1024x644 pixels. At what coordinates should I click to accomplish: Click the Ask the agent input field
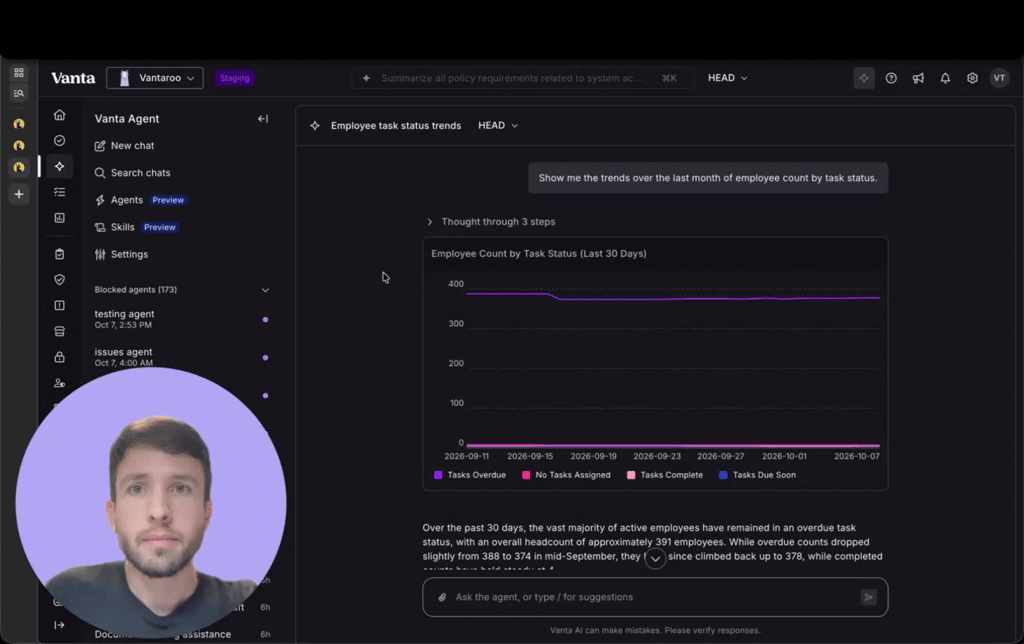click(655, 597)
